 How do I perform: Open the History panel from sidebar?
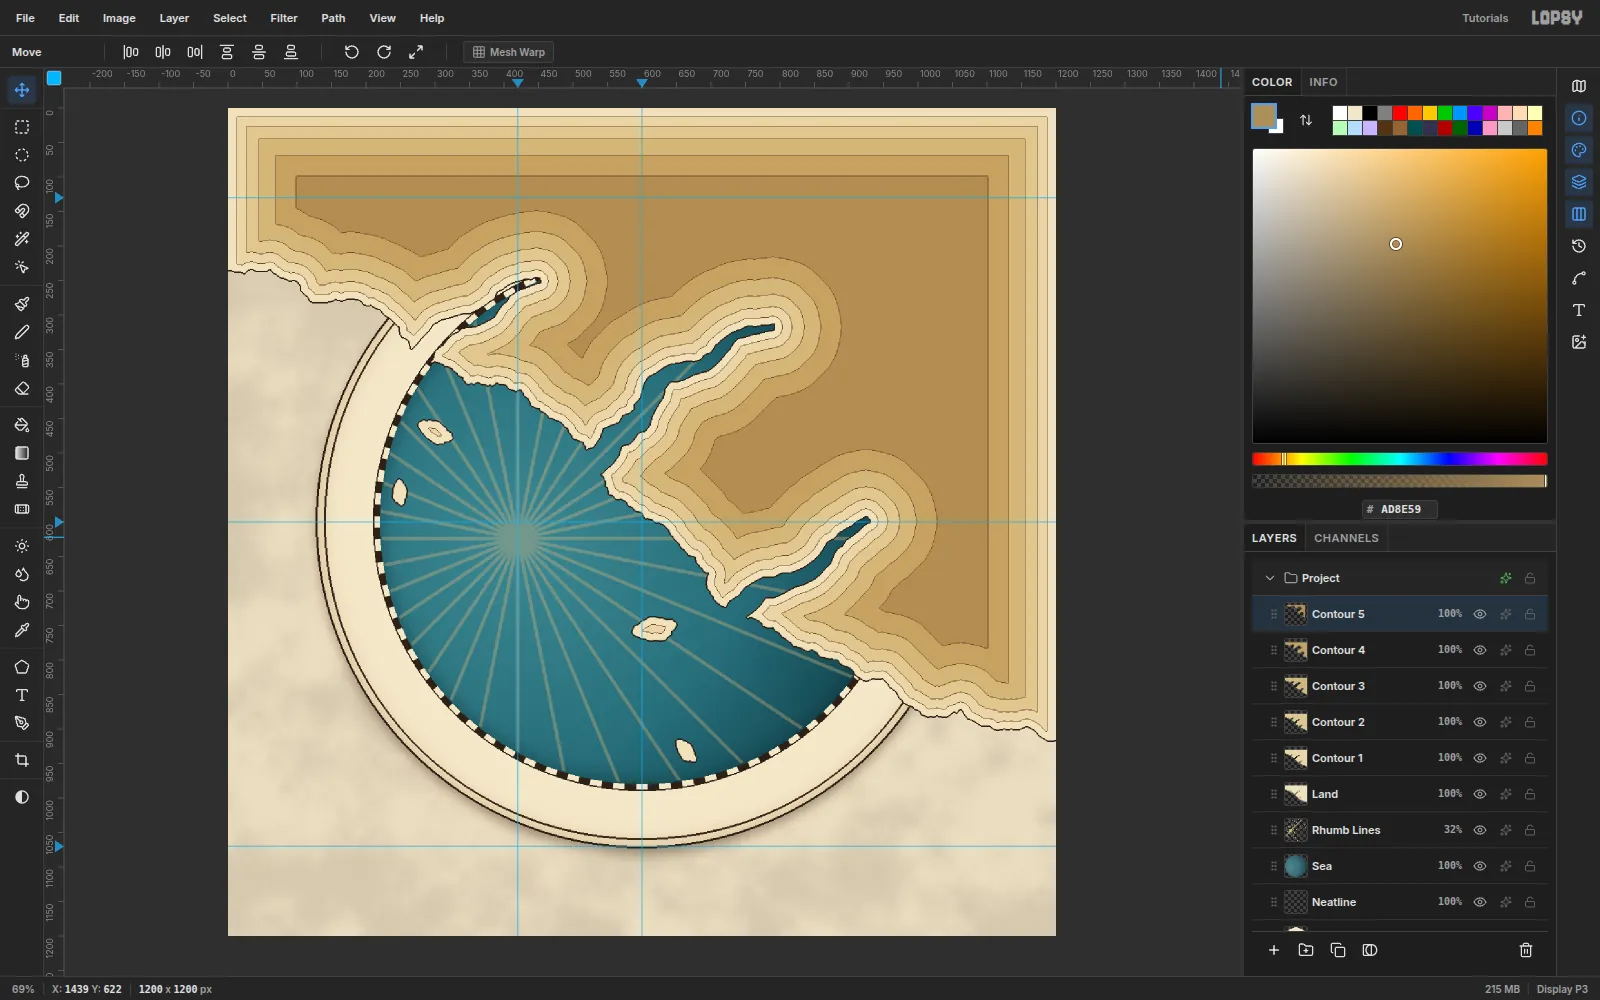[x=1579, y=246]
